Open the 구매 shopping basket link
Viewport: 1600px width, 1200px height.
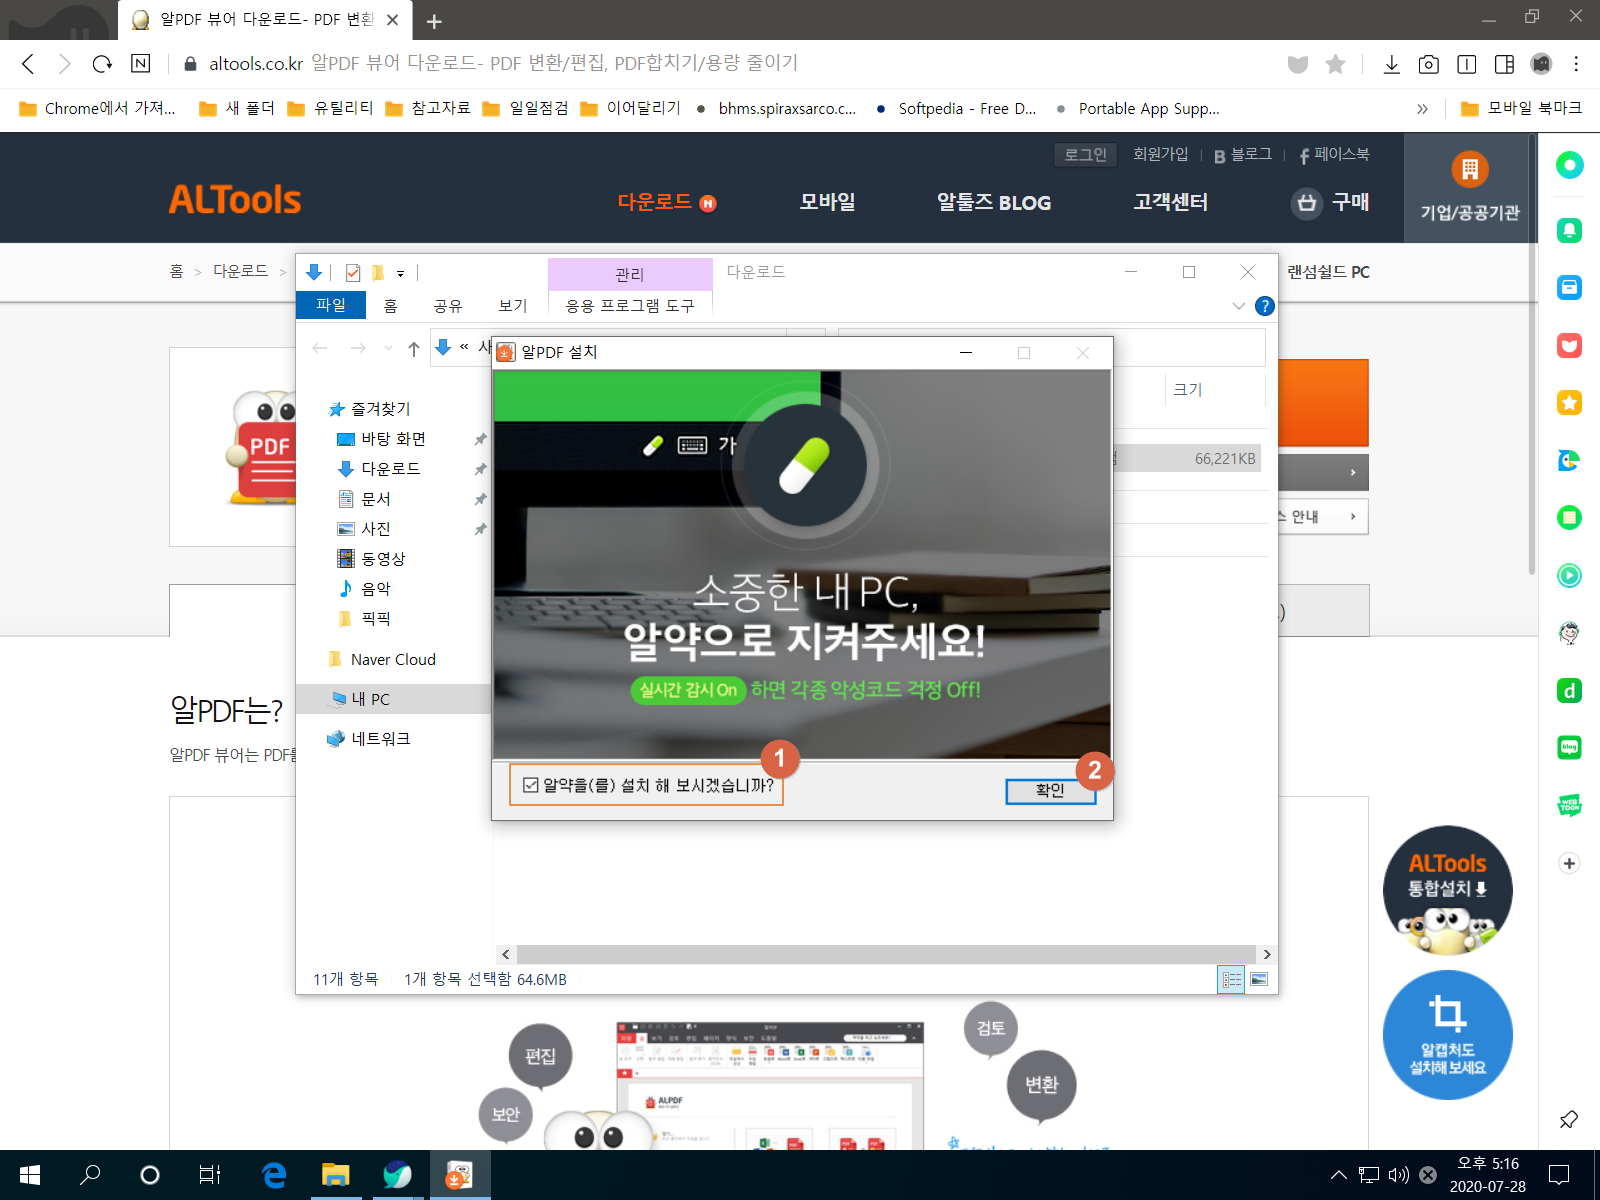point(1330,202)
